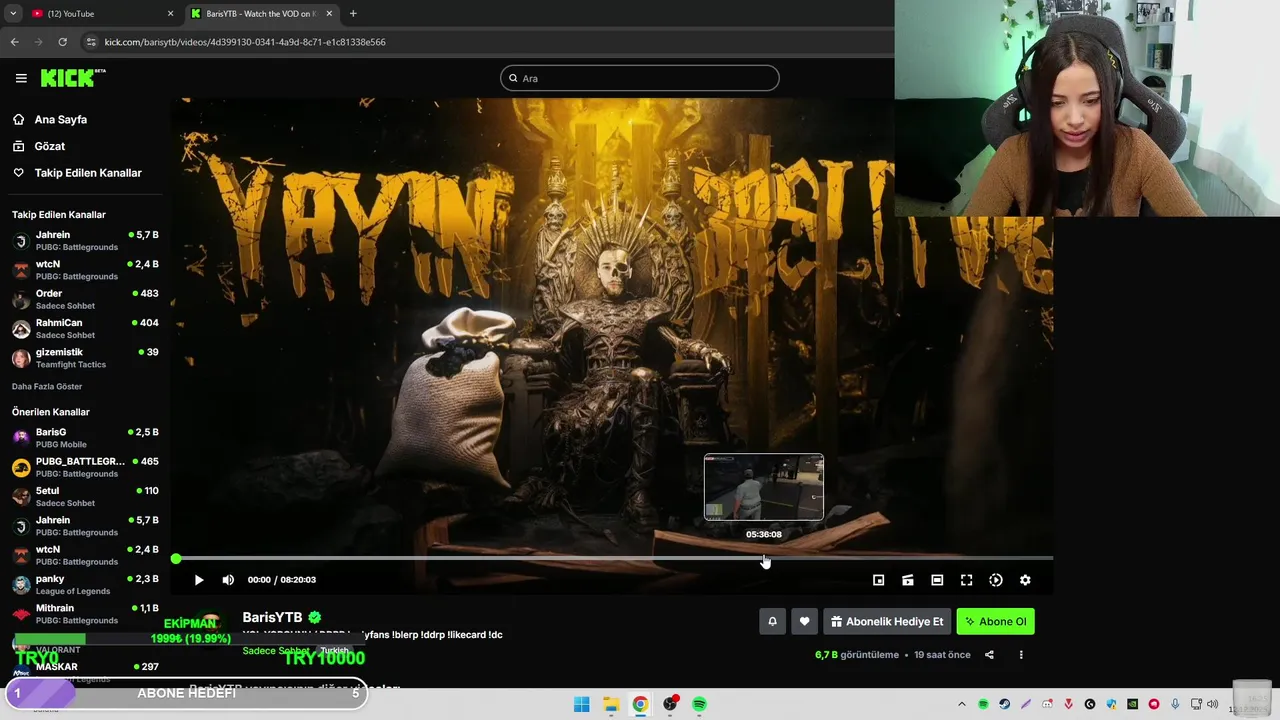1280x720 pixels.
Task: Open Spotify from taskbar
Action: (x=699, y=704)
